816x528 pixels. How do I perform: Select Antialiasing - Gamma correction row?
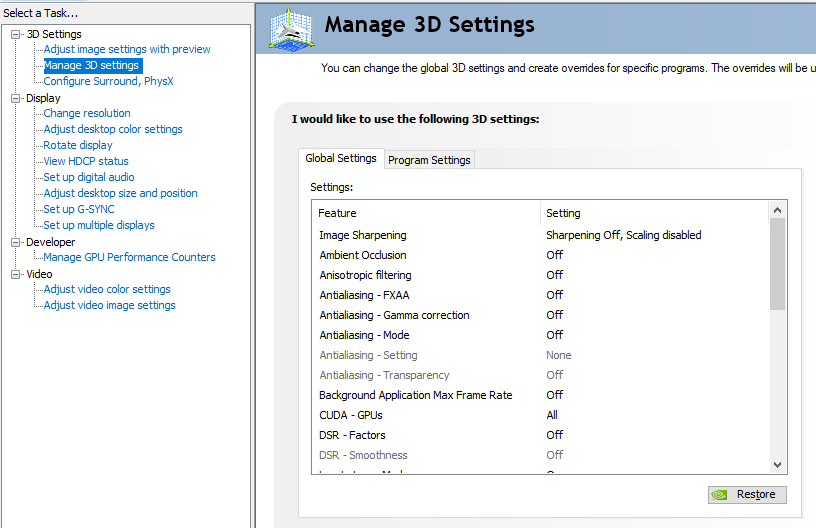click(x=541, y=315)
